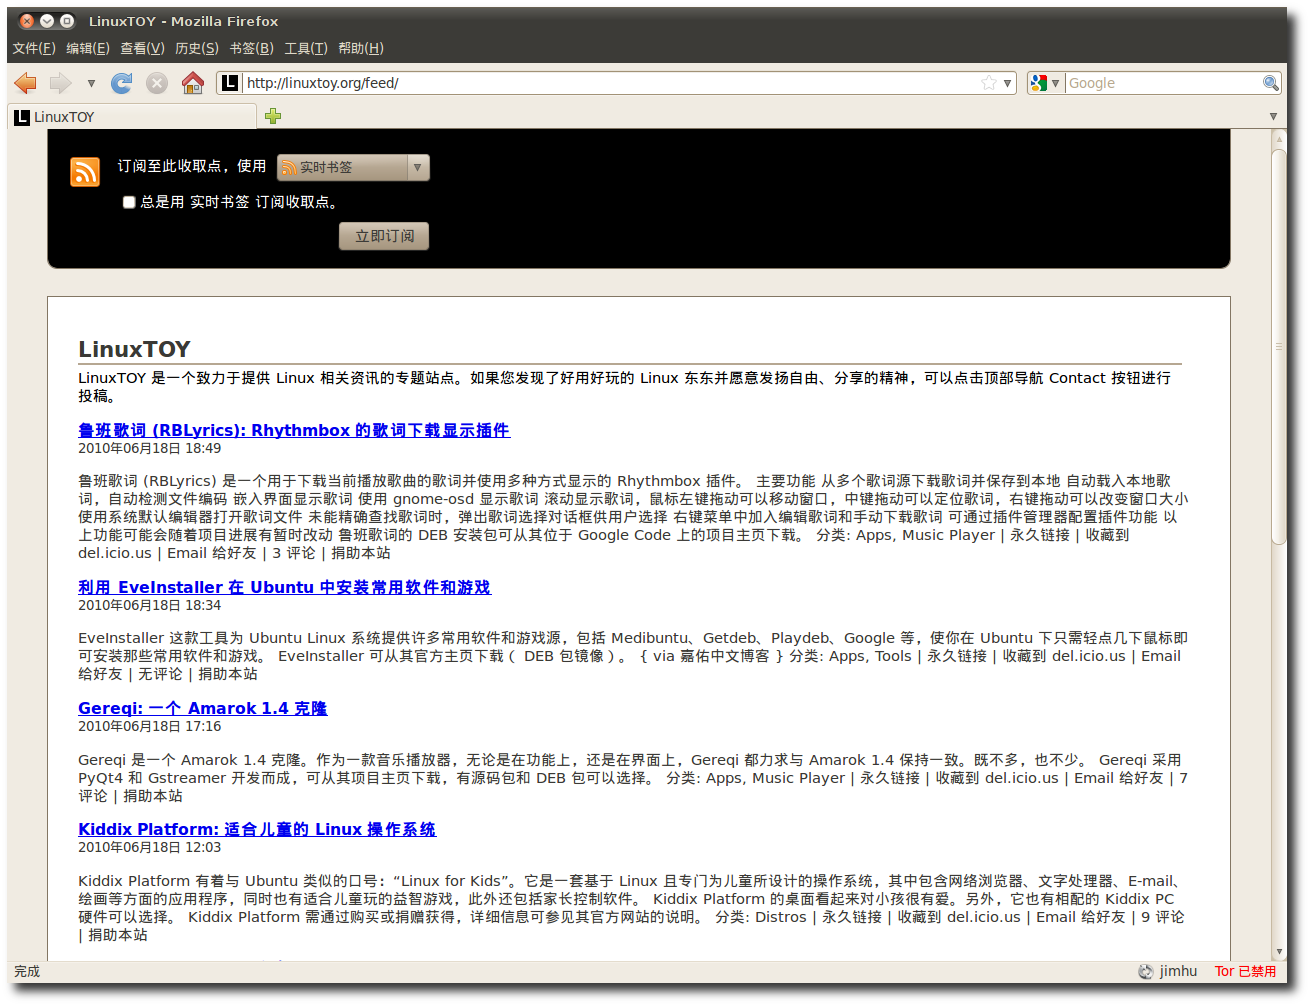The image size is (1310, 1006).
Task: Open the recent pages history dropdown arrow
Action: [91, 83]
